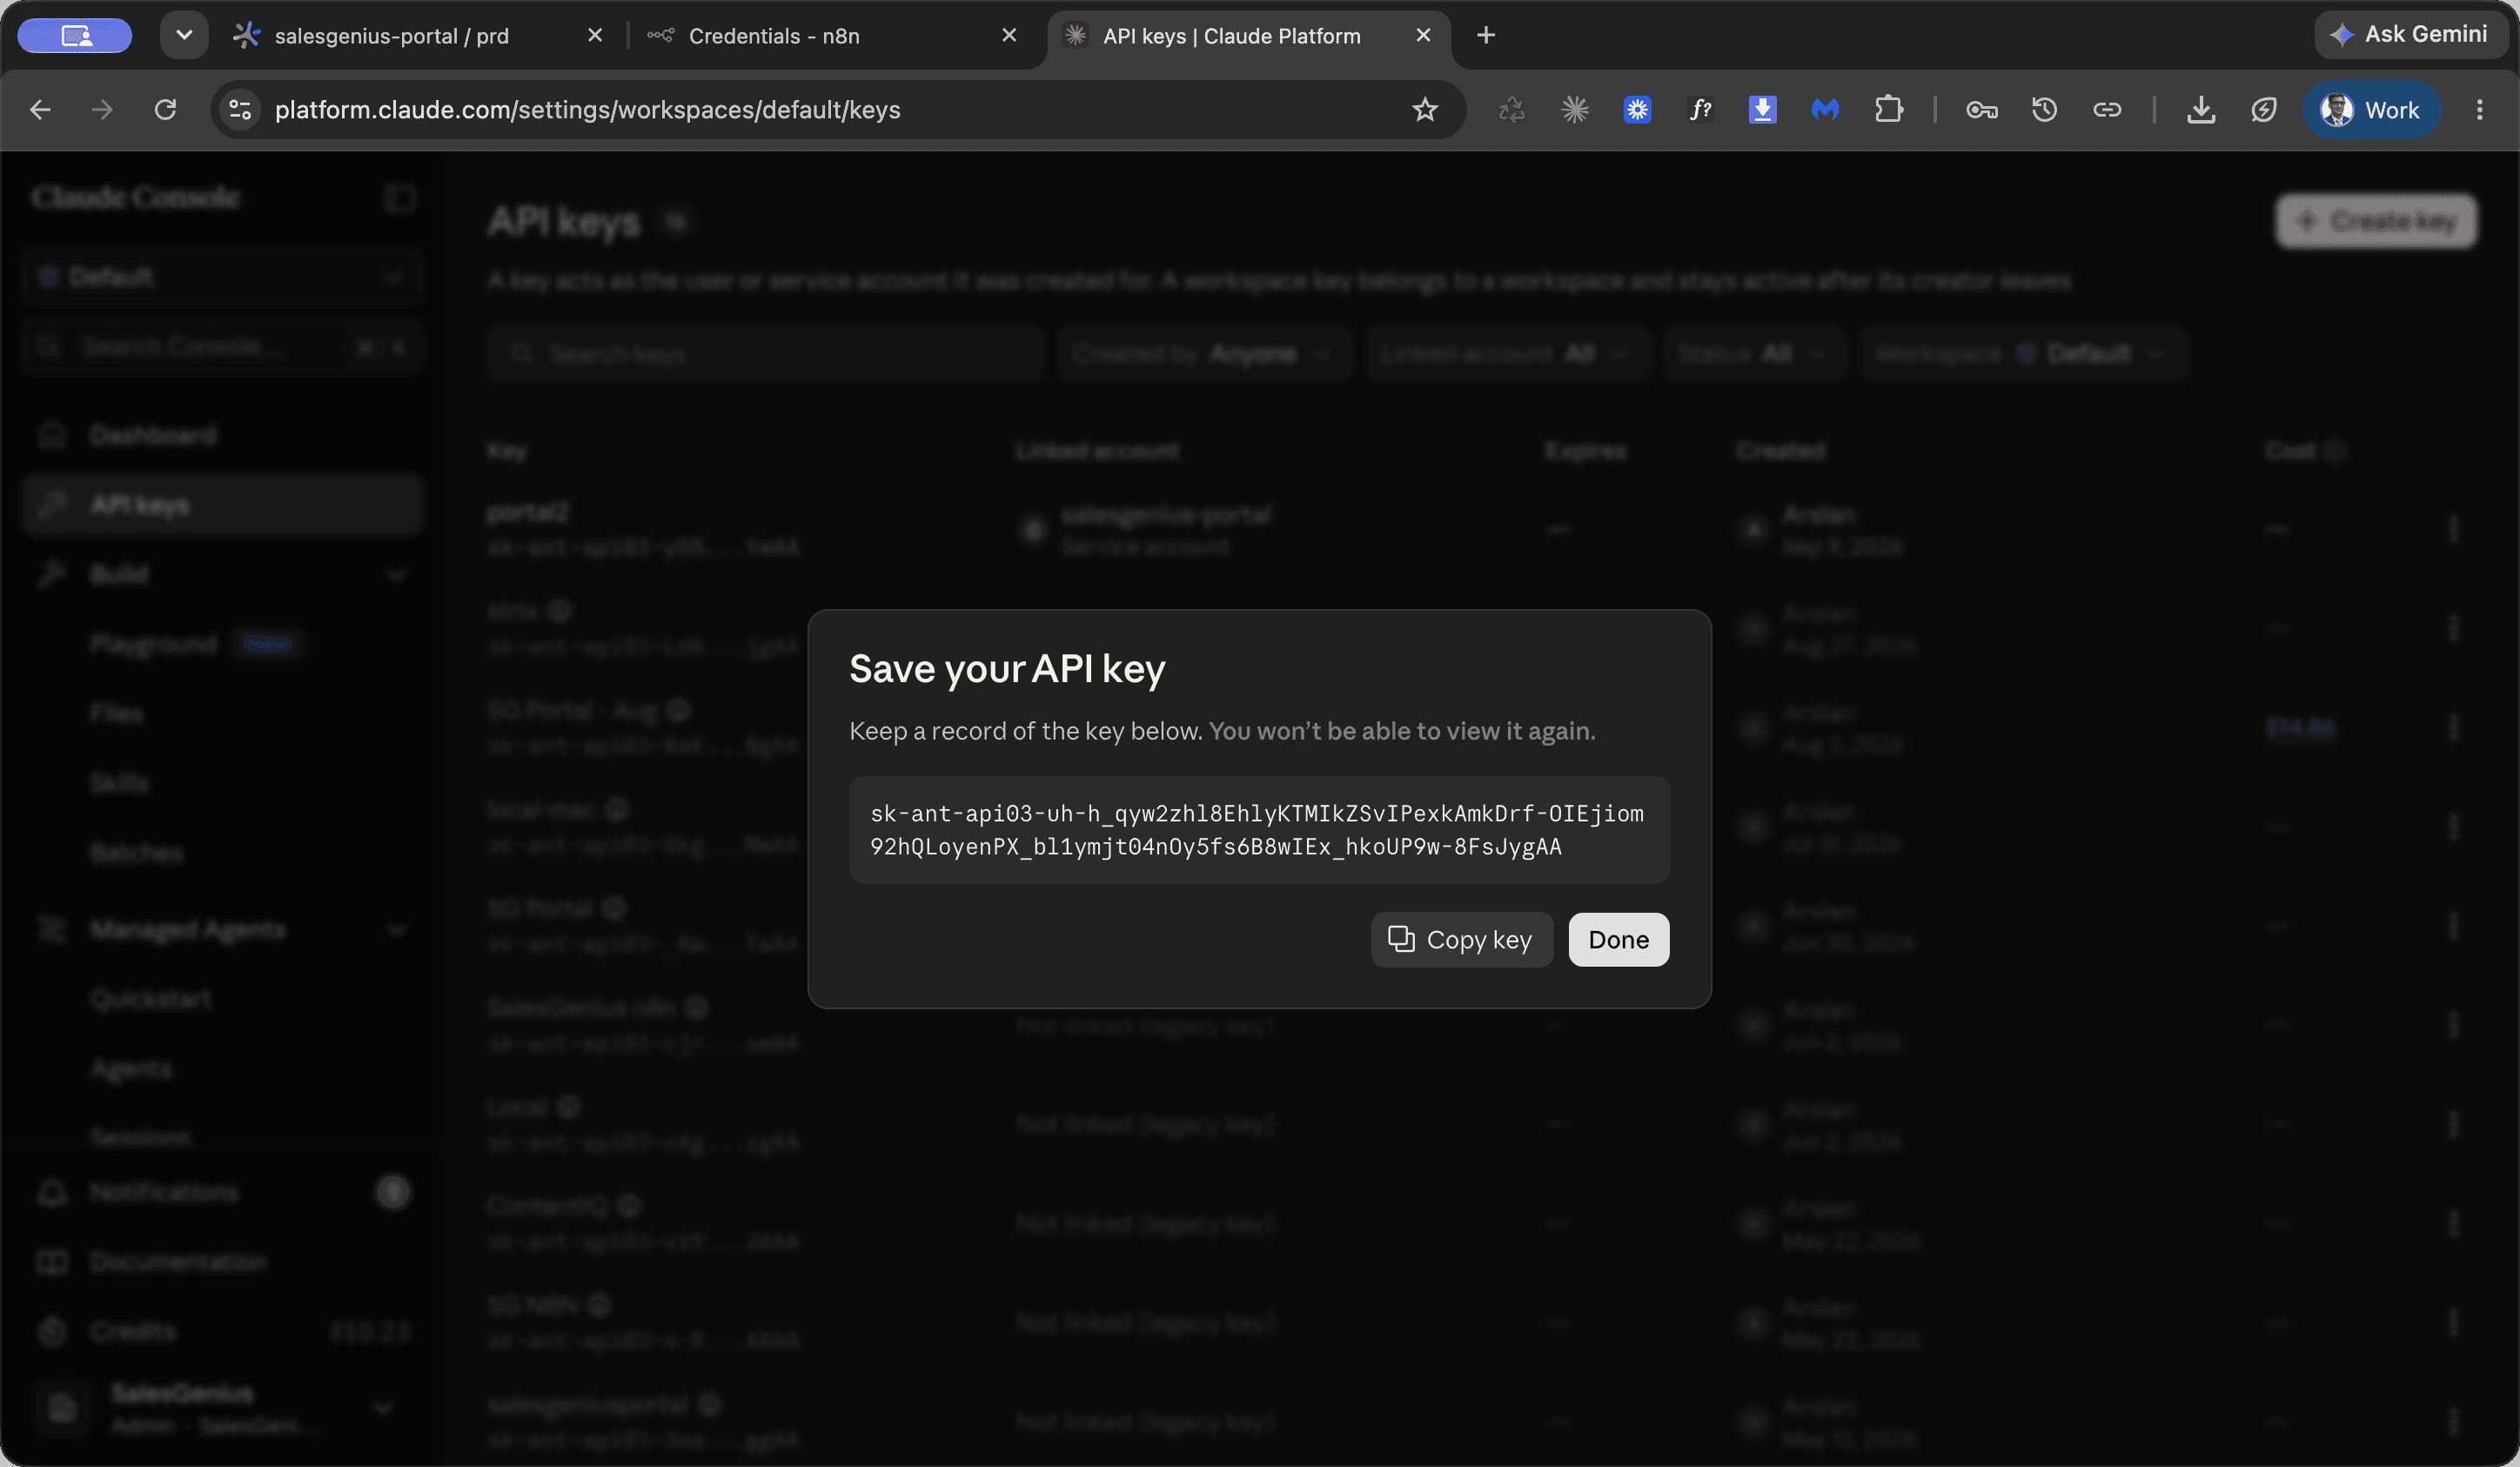Open the more-options menu for SalesGenius n8n key
The width and height of the screenshot is (2520, 1467).
tap(2453, 1025)
